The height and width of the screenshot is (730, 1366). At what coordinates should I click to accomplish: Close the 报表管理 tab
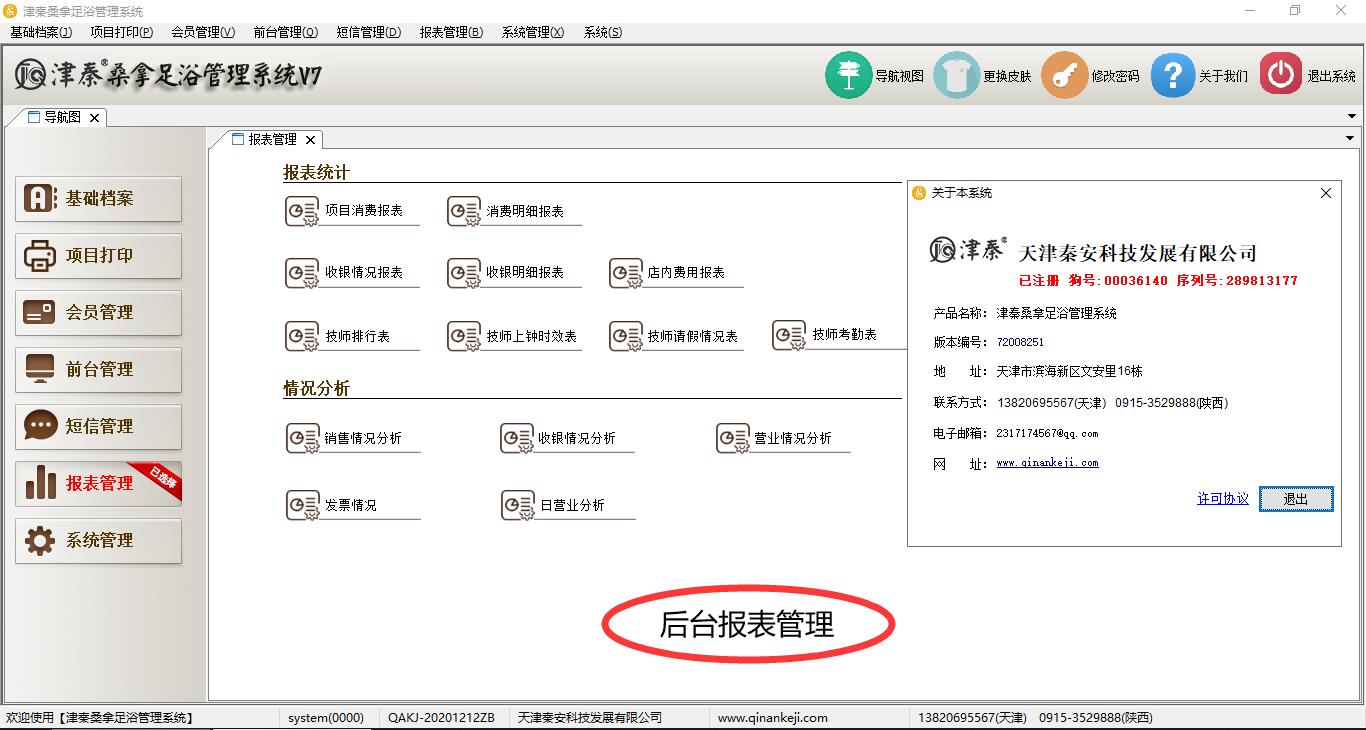[311, 140]
